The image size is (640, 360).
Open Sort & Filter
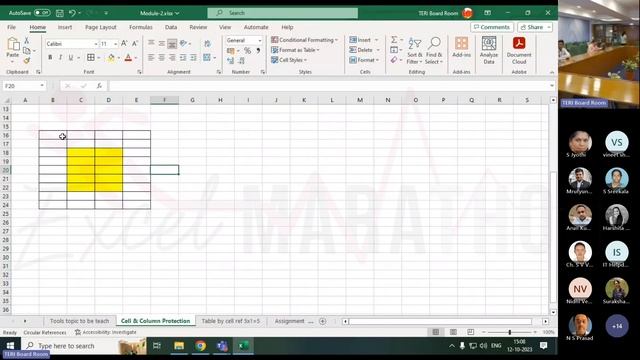[414, 51]
